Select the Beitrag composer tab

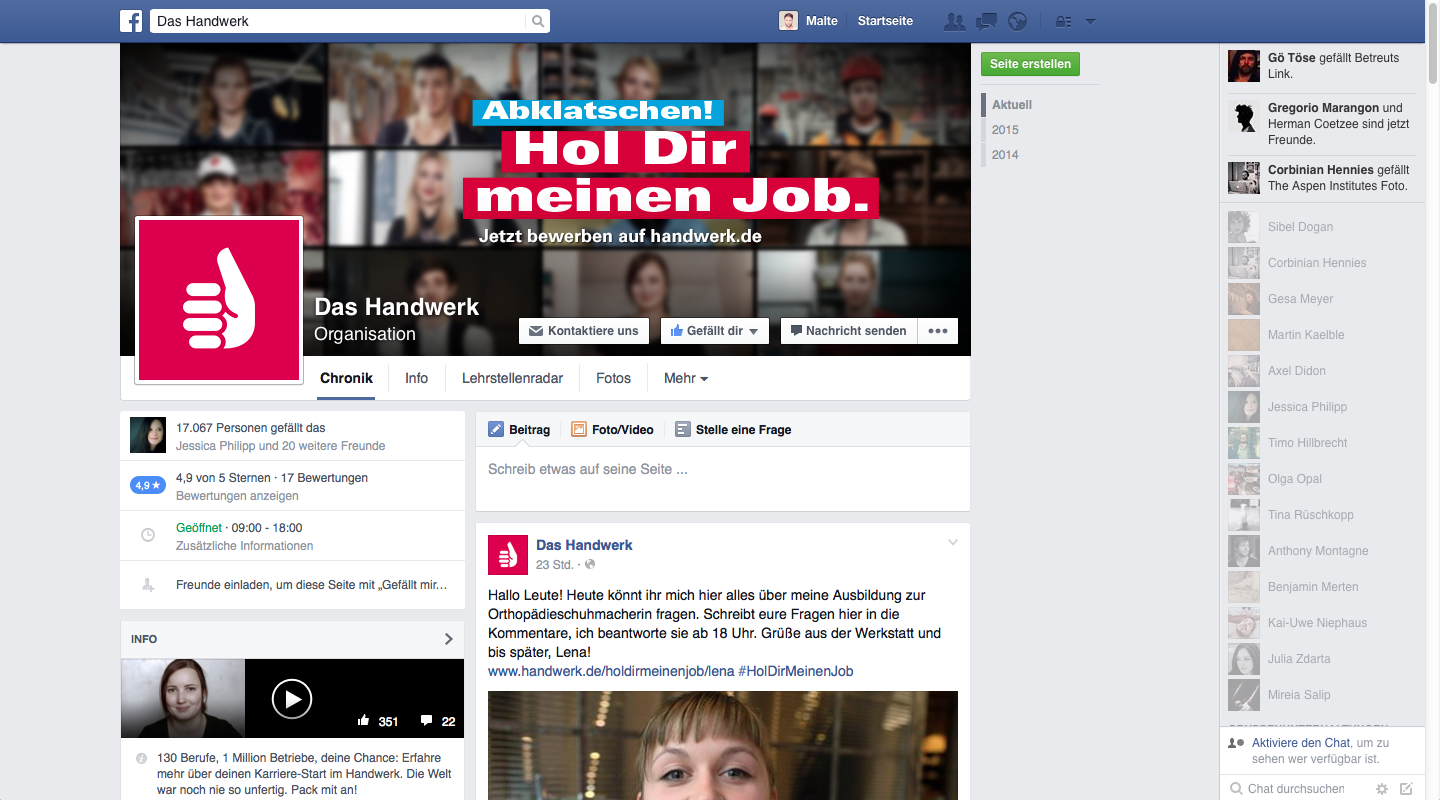coord(519,429)
